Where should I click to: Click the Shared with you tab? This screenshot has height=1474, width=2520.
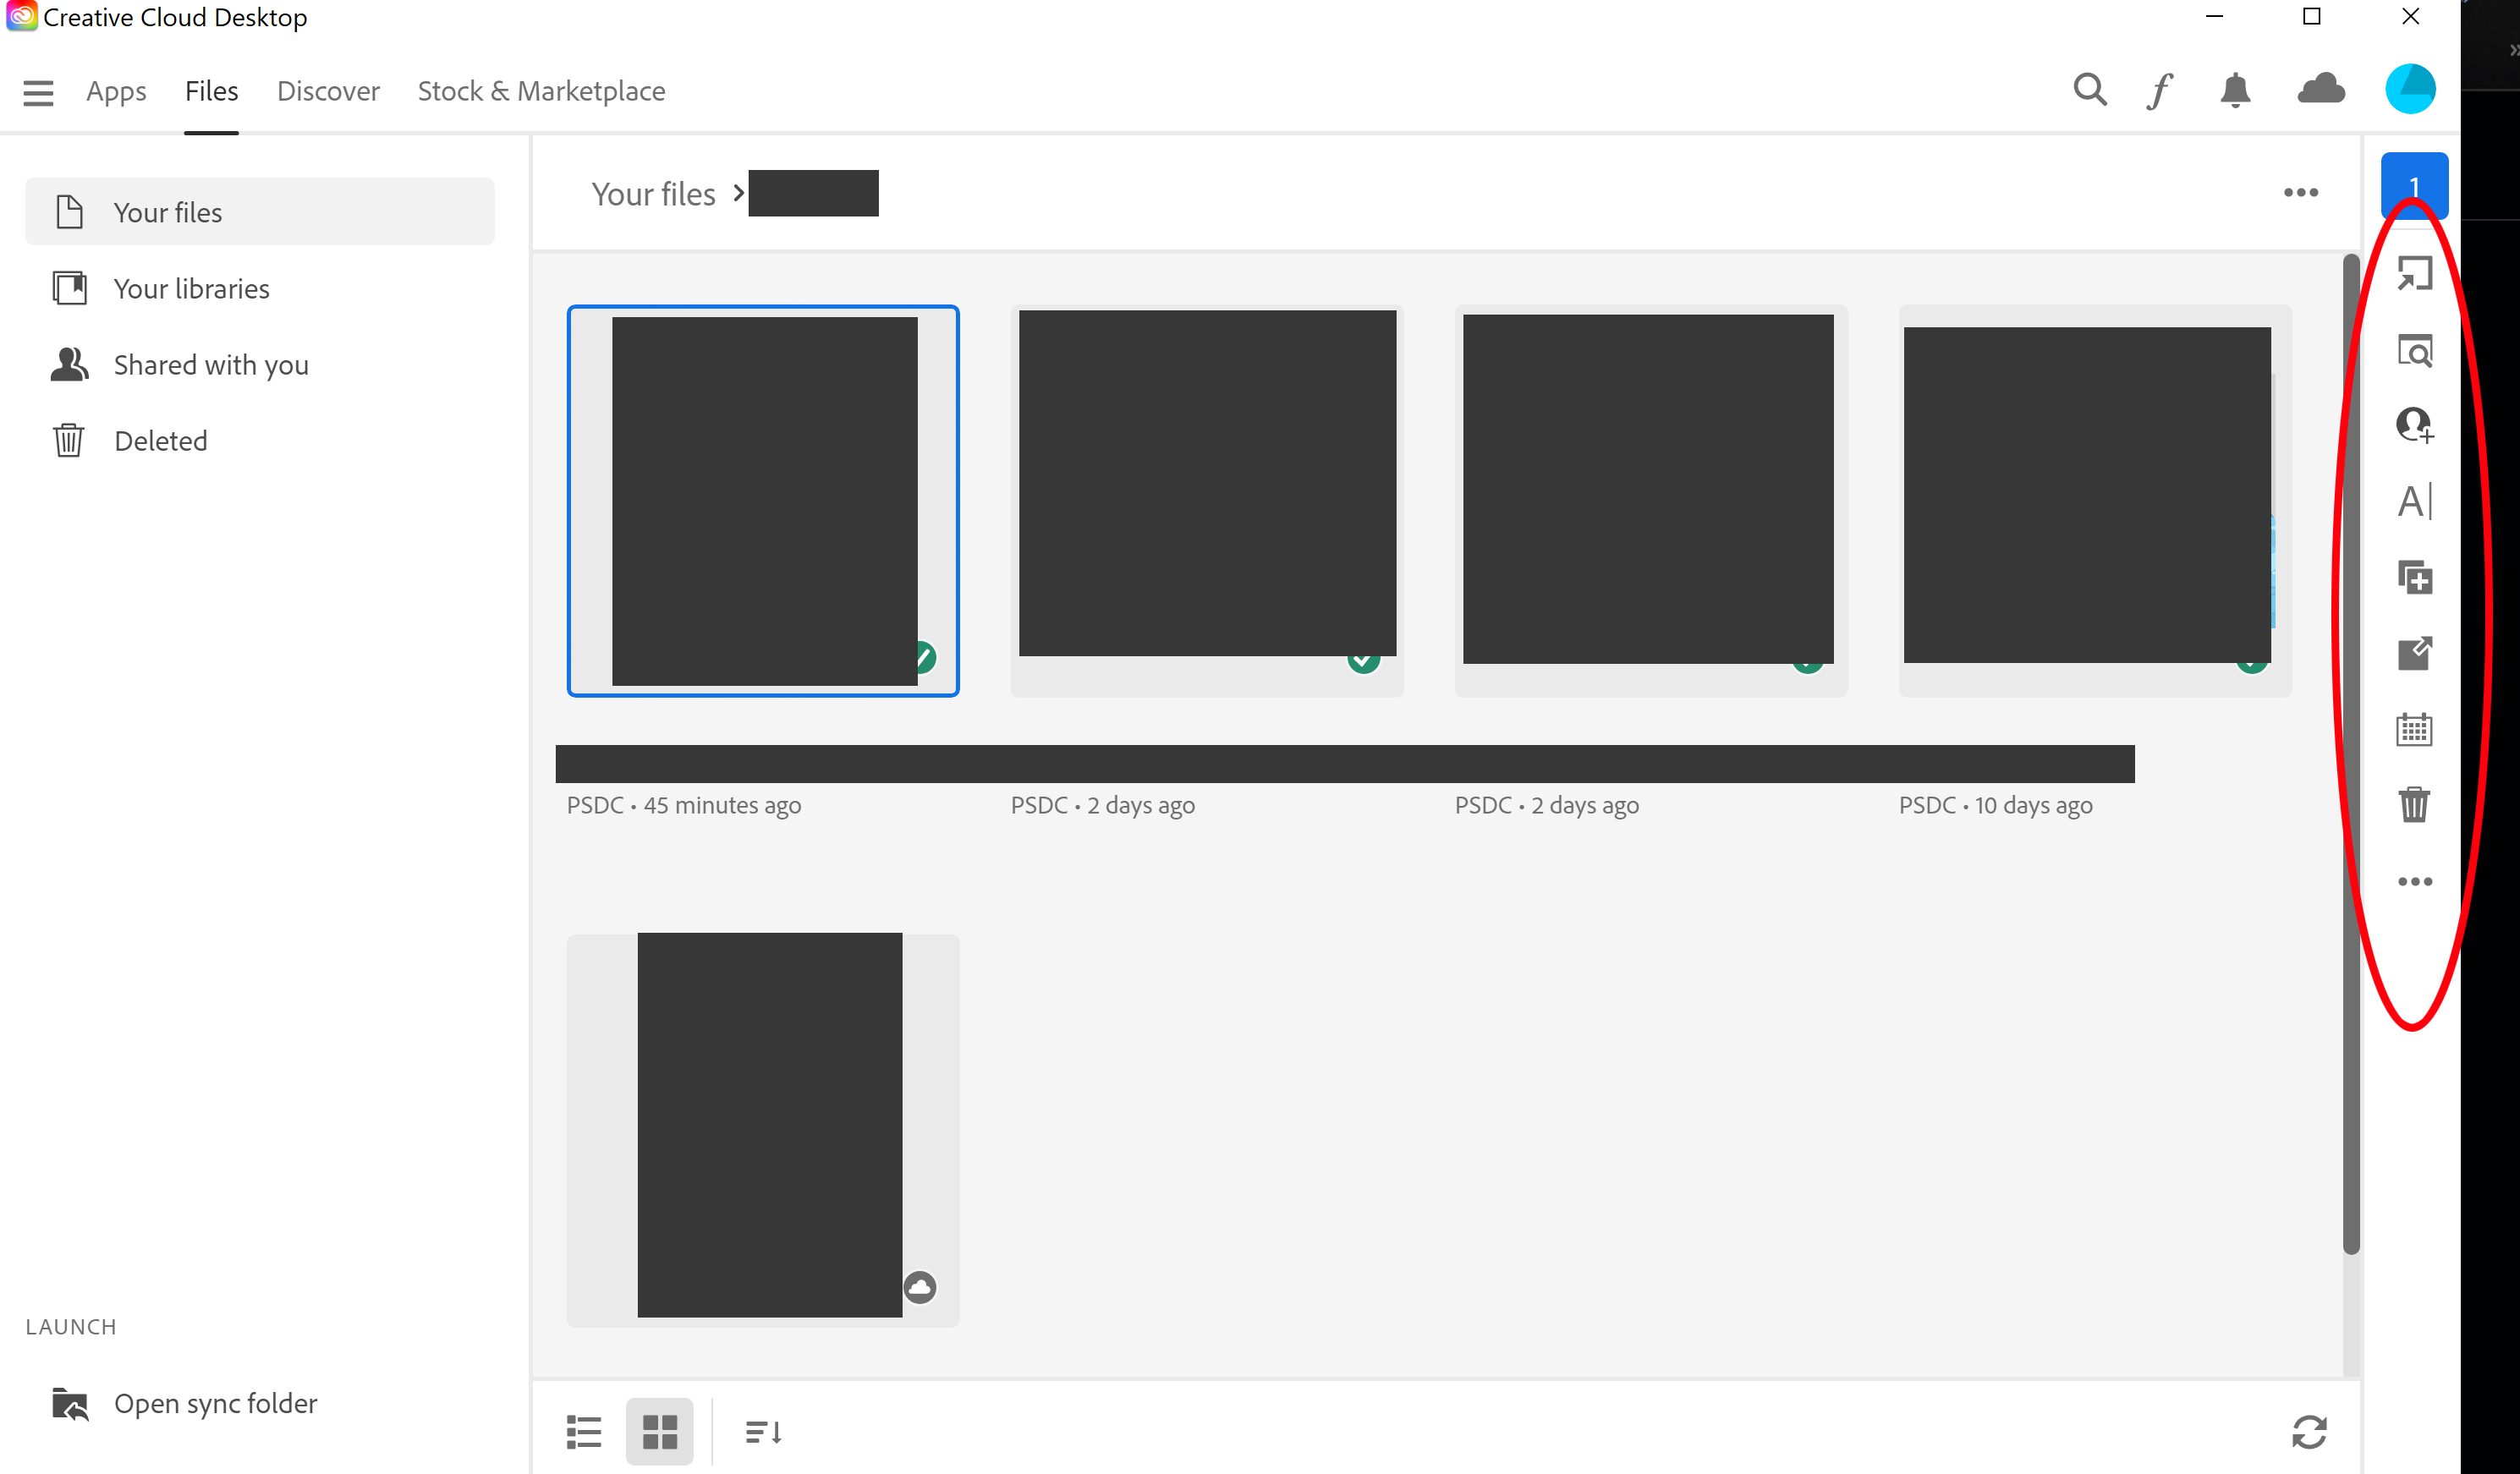click(x=211, y=364)
